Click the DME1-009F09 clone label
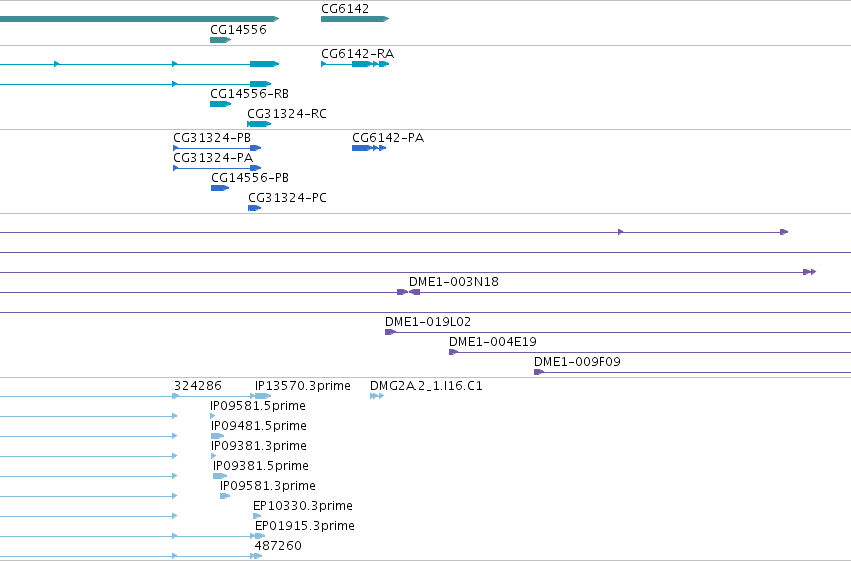This screenshot has height=561, width=851. point(577,362)
